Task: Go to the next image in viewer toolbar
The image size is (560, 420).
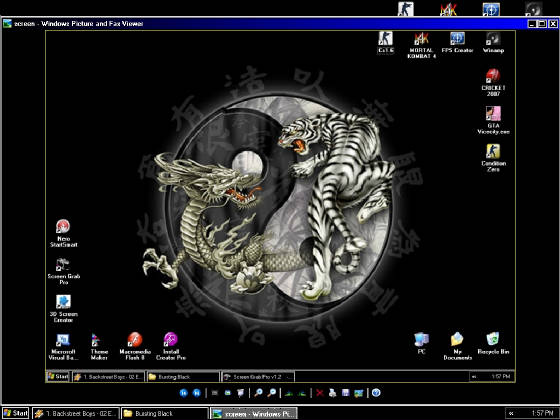Action: coord(197,393)
